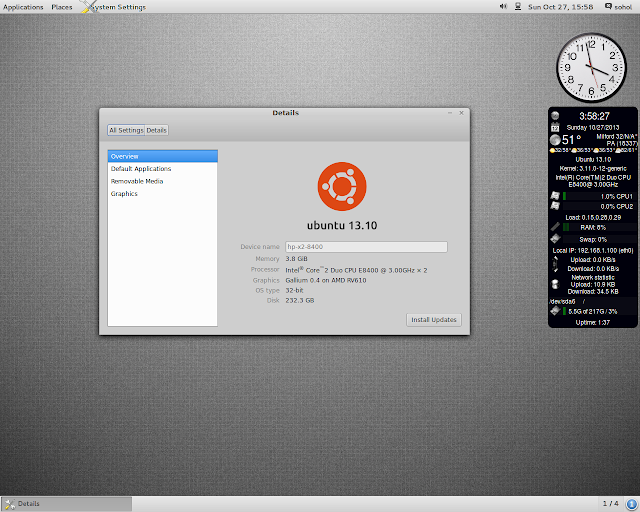Click the volume speaker icon in the top panel
The width and height of the screenshot is (640, 512).
click(503, 7)
